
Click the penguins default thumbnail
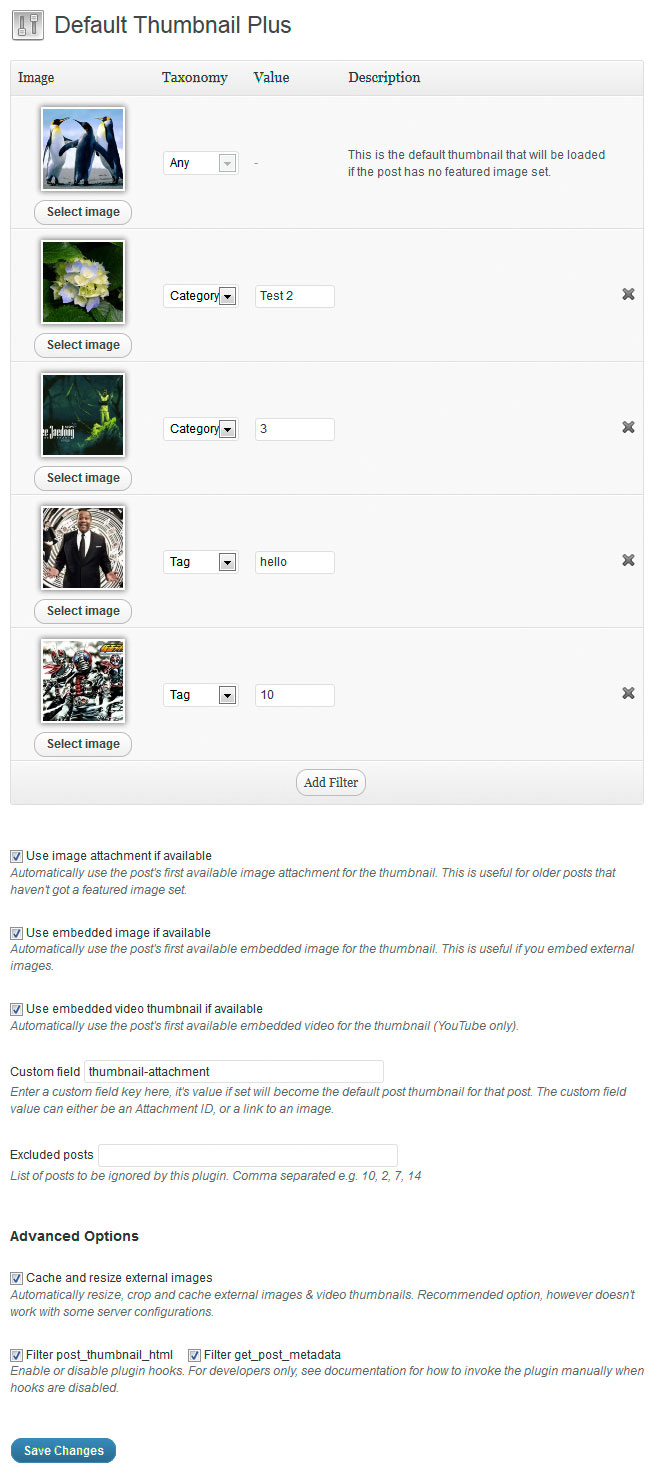pos(83,149)
